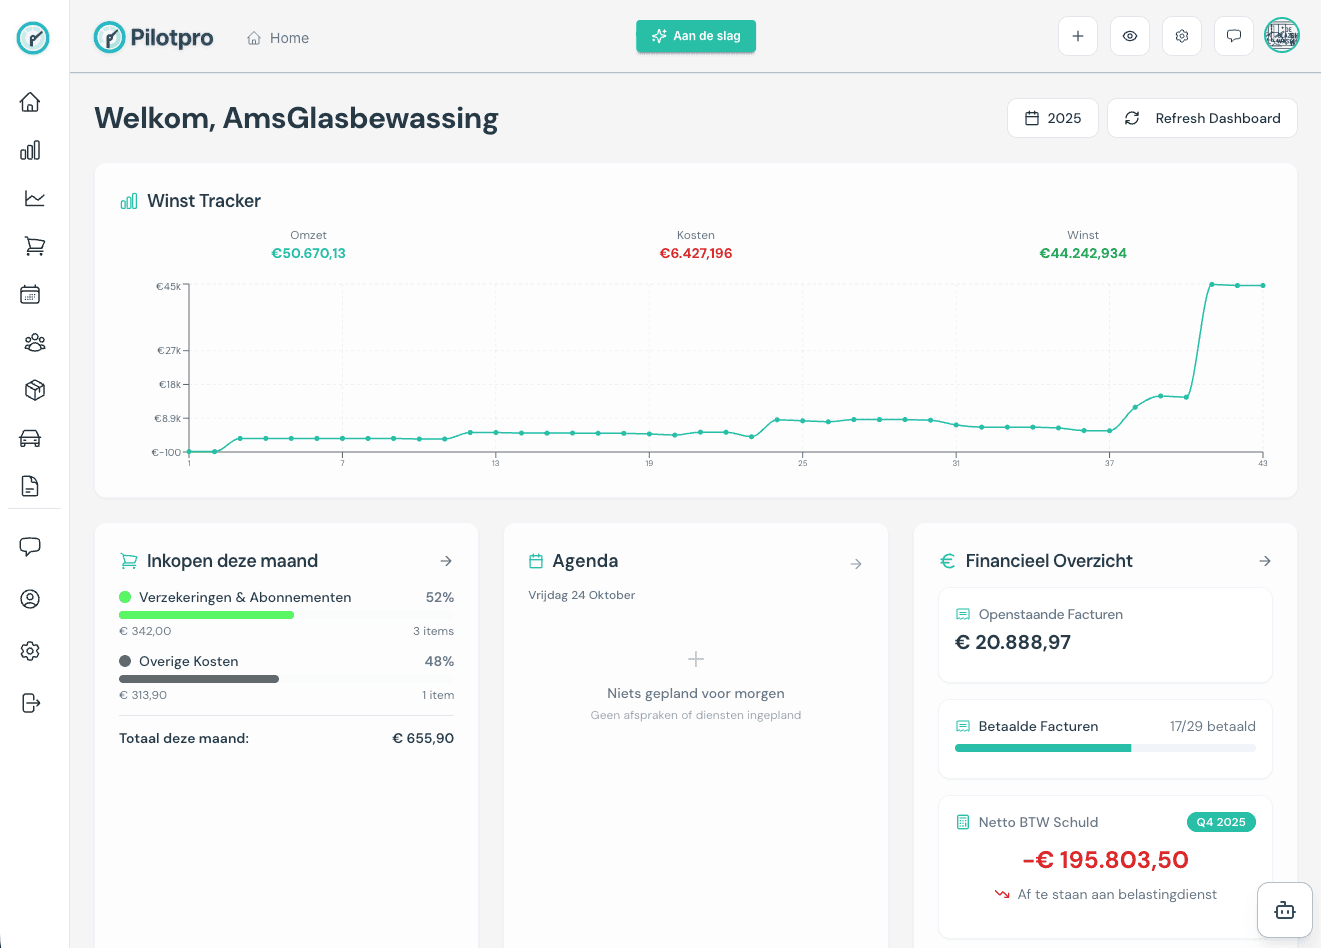Screen dimensions: 1321x948
Task: Click the Betaalde Facturen progress bar
Action: pyautogui.click(x=1104, y=748)
